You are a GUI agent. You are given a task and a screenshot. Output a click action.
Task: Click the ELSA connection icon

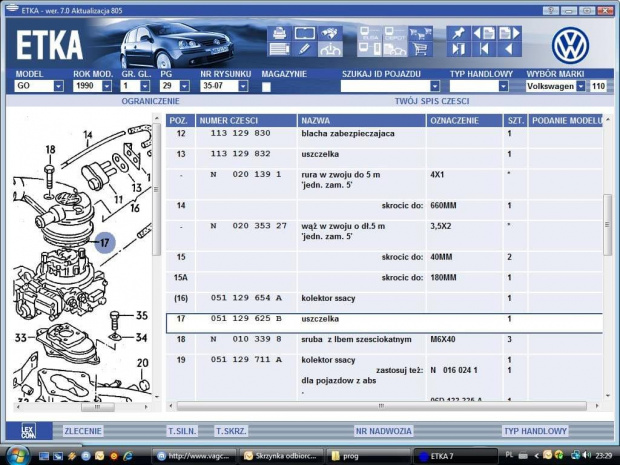370,33
